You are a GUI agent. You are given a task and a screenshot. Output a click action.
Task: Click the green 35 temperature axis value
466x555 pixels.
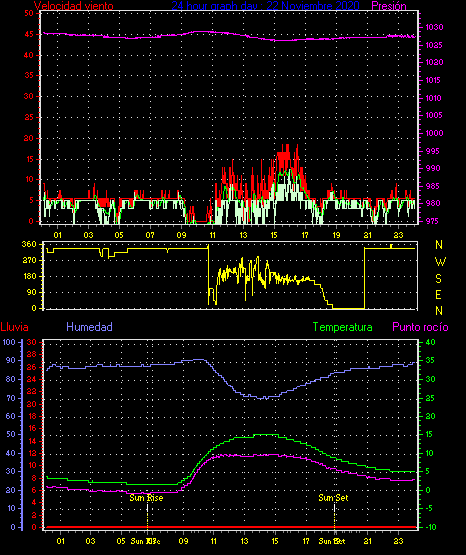coord(430,360)
